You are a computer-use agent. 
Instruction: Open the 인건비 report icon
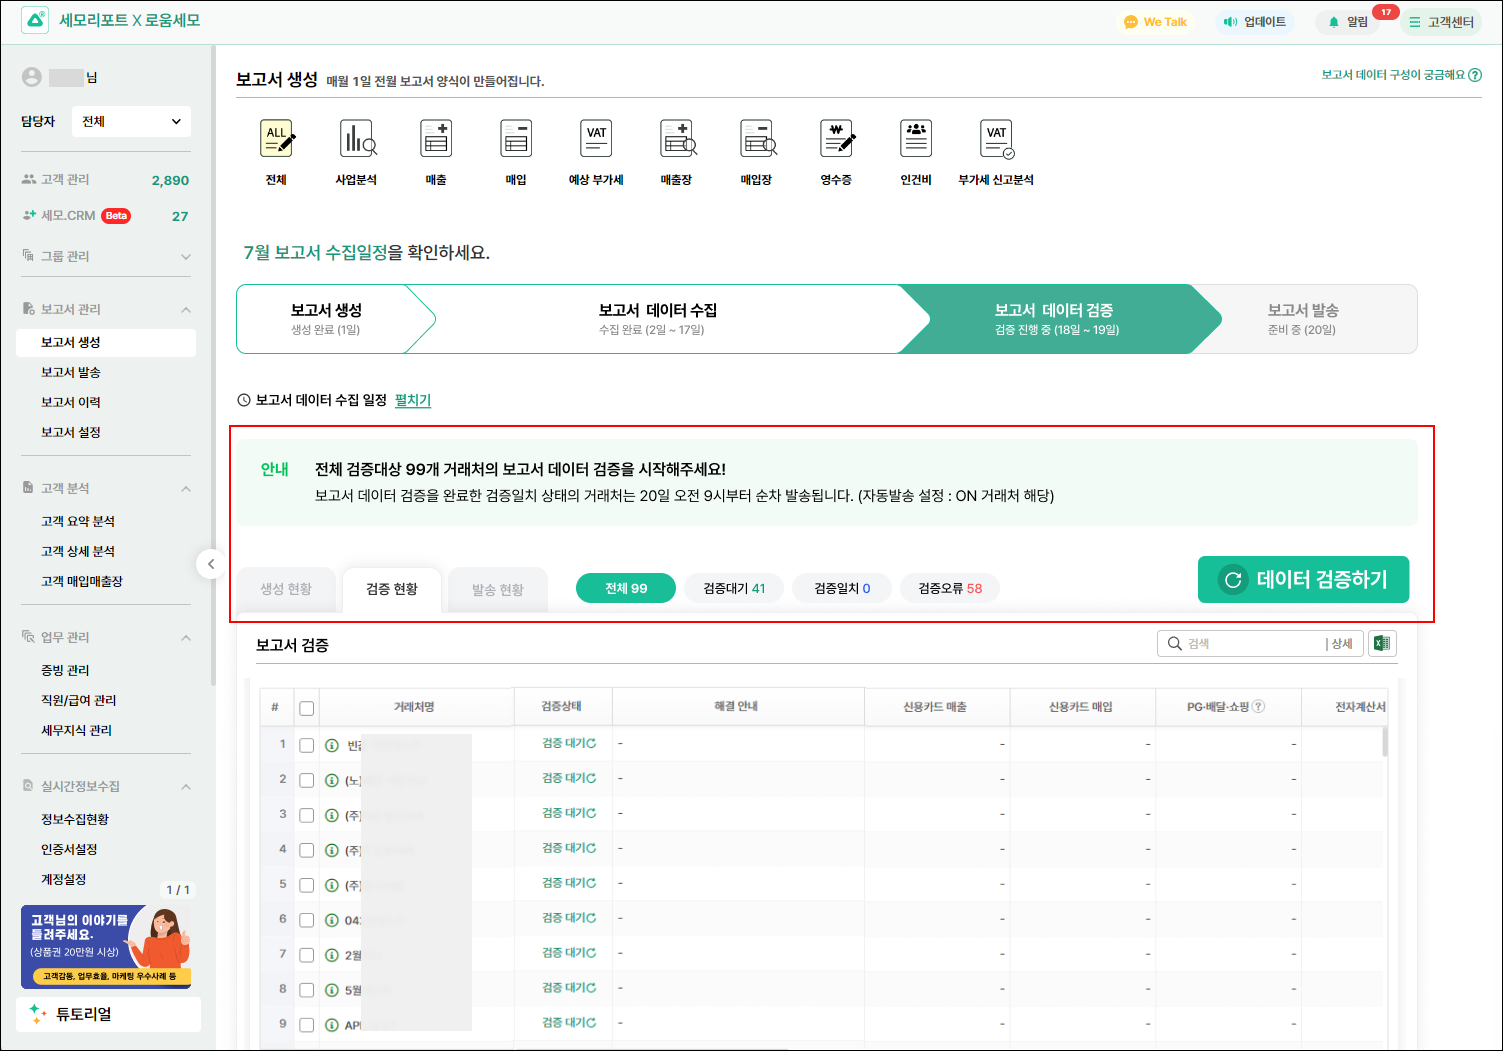click(916, 140)
